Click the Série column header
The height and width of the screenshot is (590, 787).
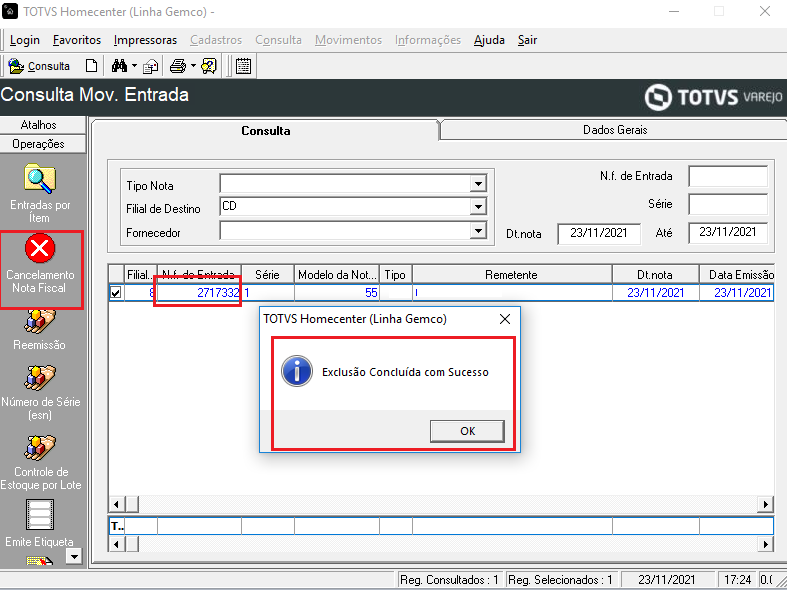[x=268, y=274]
